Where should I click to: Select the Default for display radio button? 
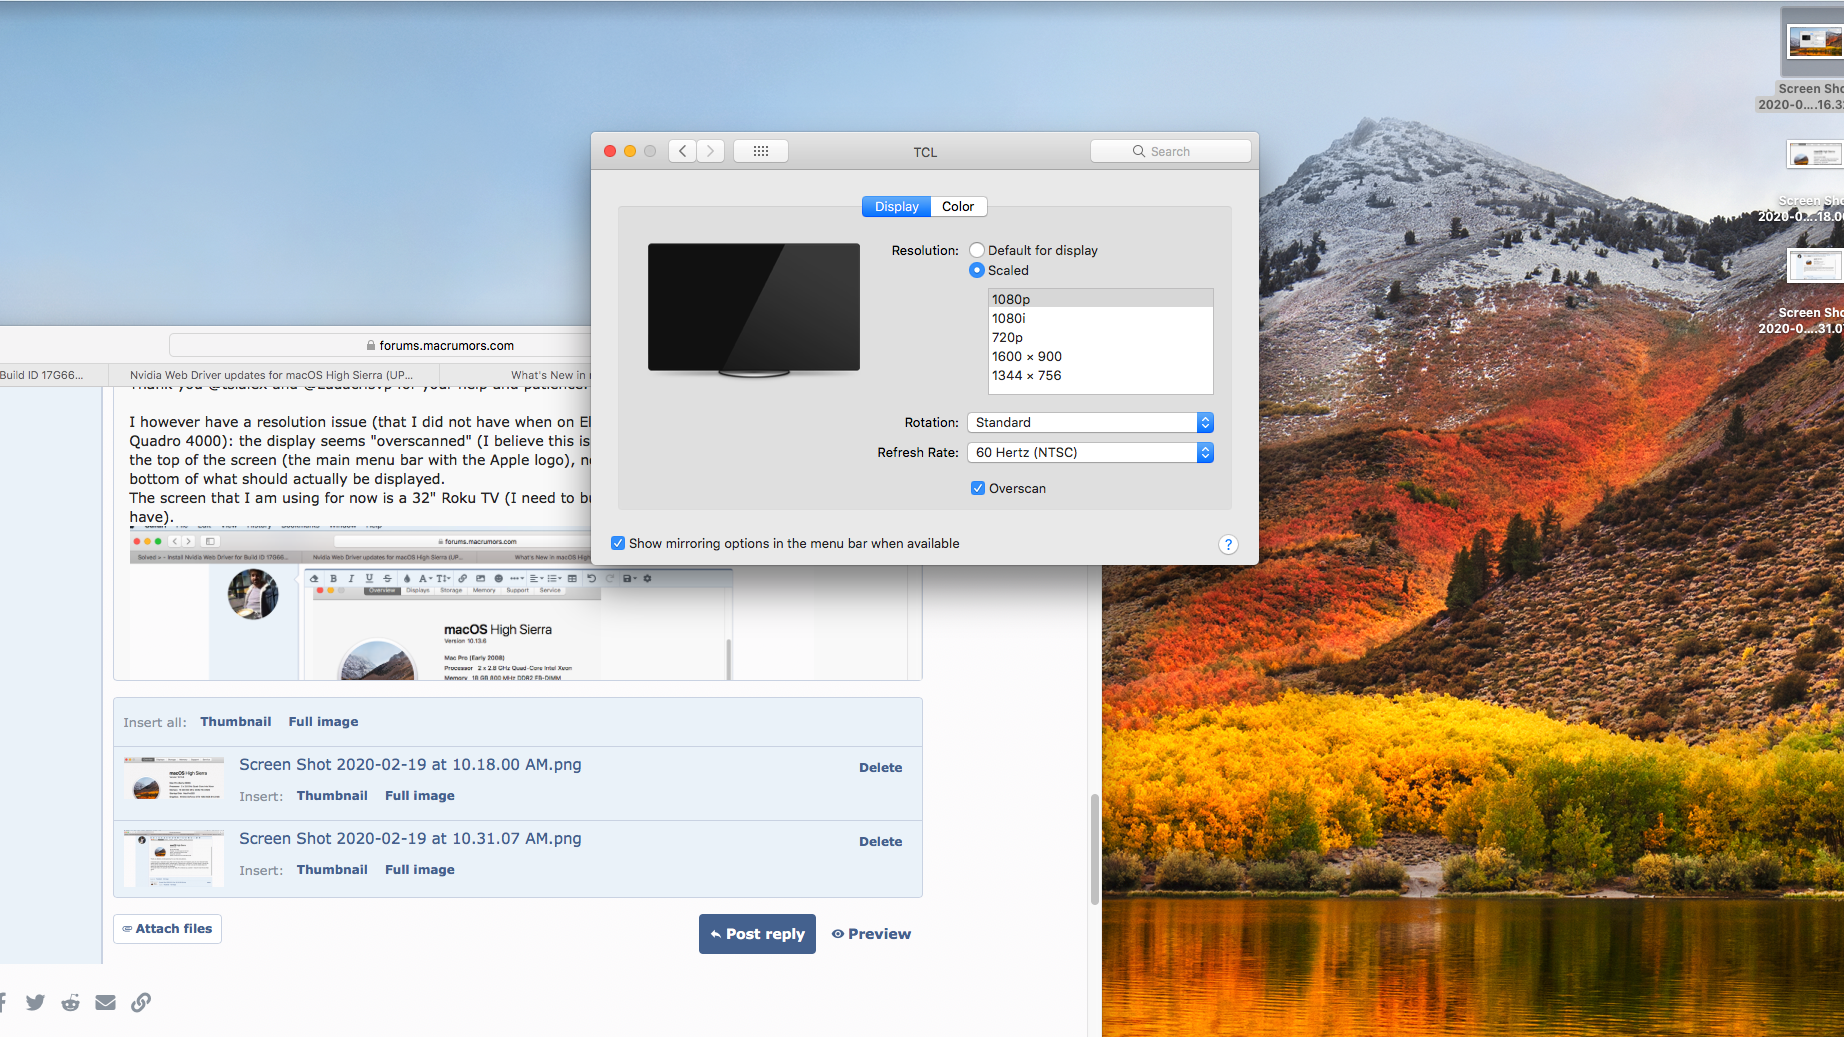[x=977, y=250]
